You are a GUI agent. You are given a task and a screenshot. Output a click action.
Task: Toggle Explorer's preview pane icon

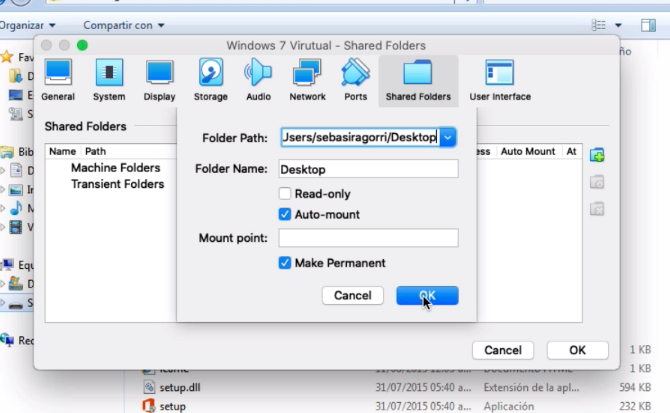coord(648,25)
